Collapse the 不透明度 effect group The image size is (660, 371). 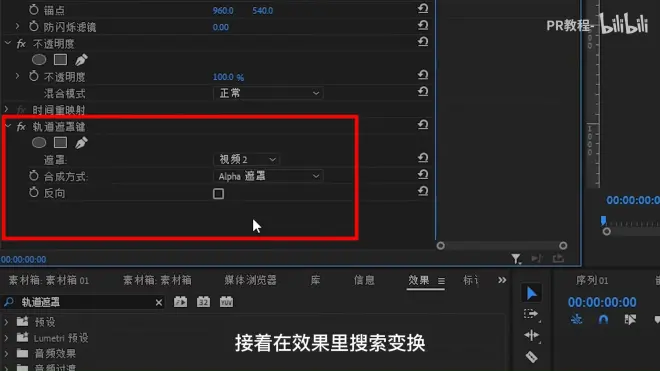[8, 43]
